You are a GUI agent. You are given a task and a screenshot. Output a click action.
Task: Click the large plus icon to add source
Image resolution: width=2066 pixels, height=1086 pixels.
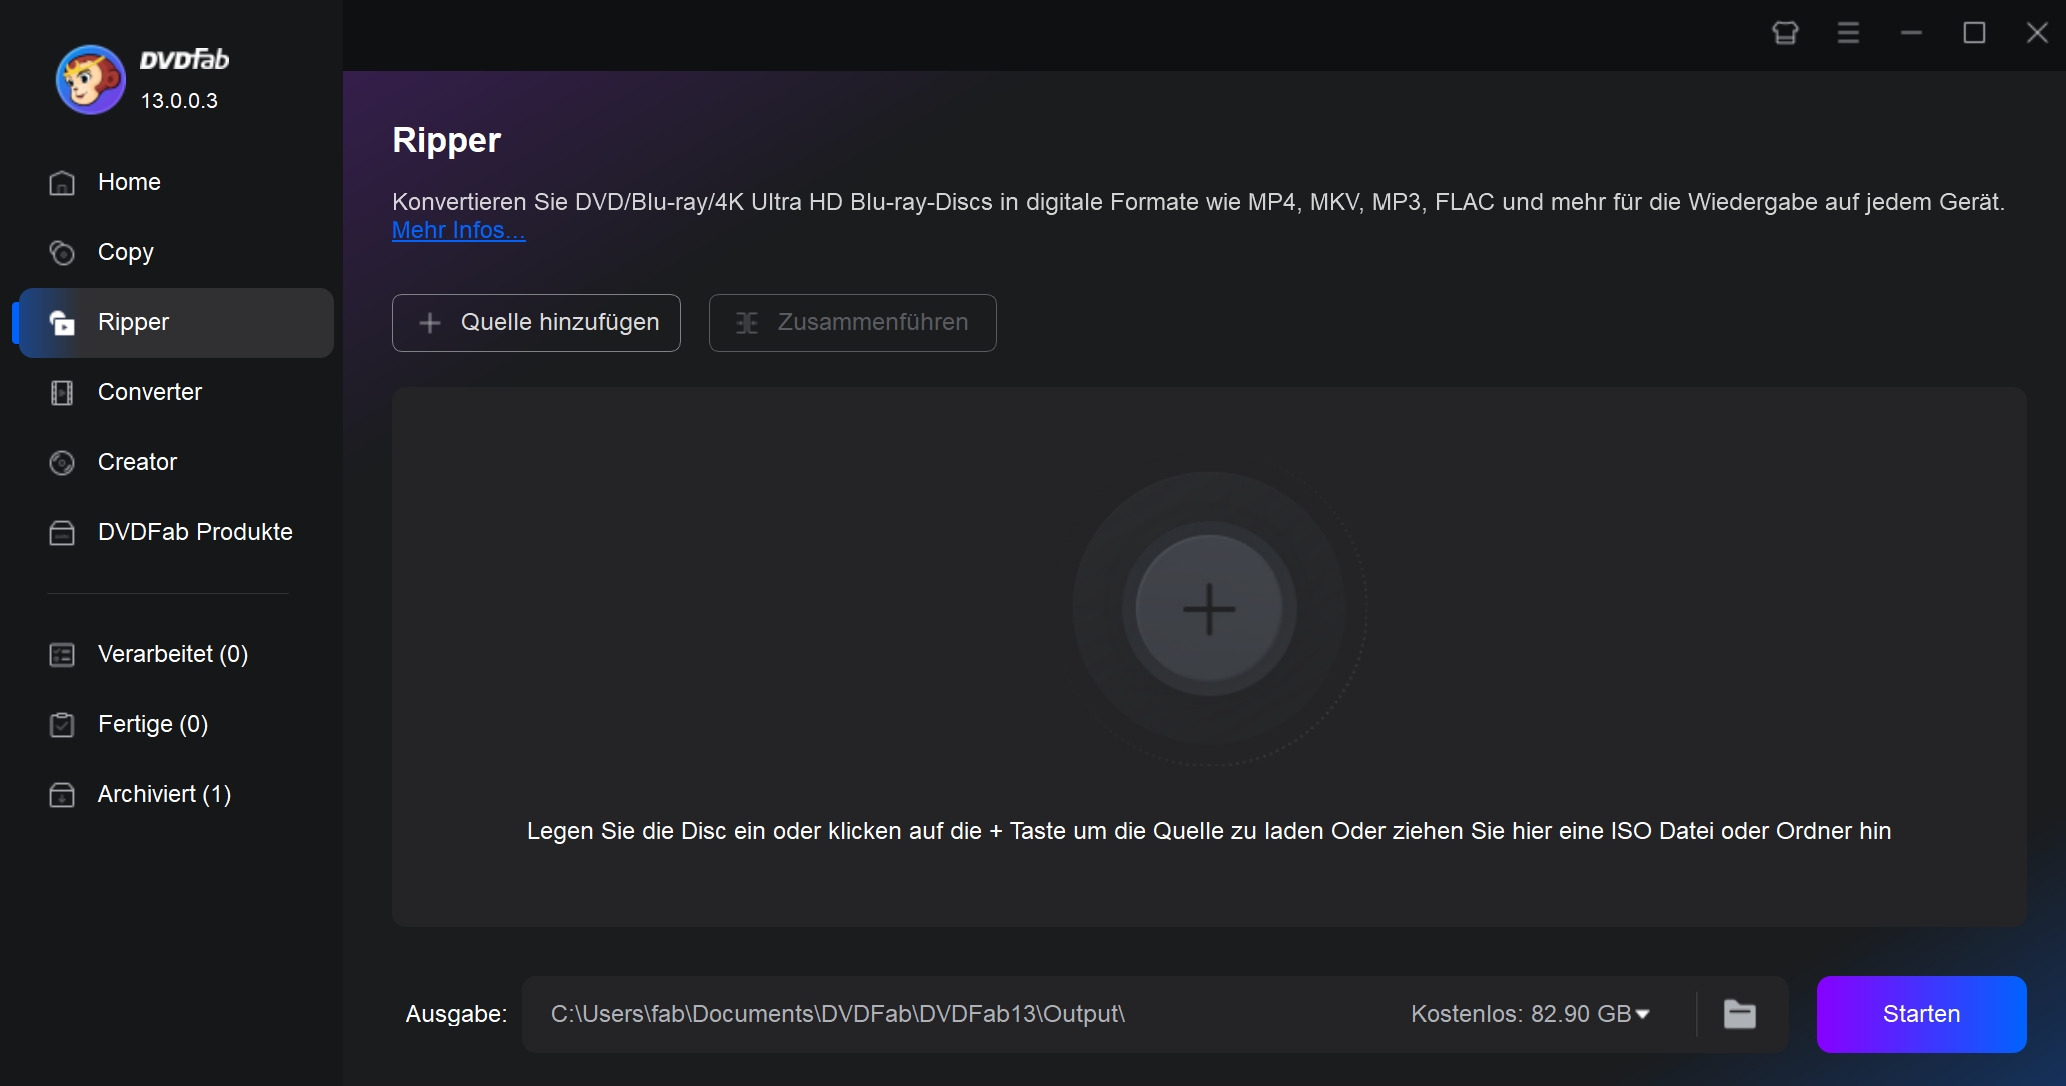1207,611
